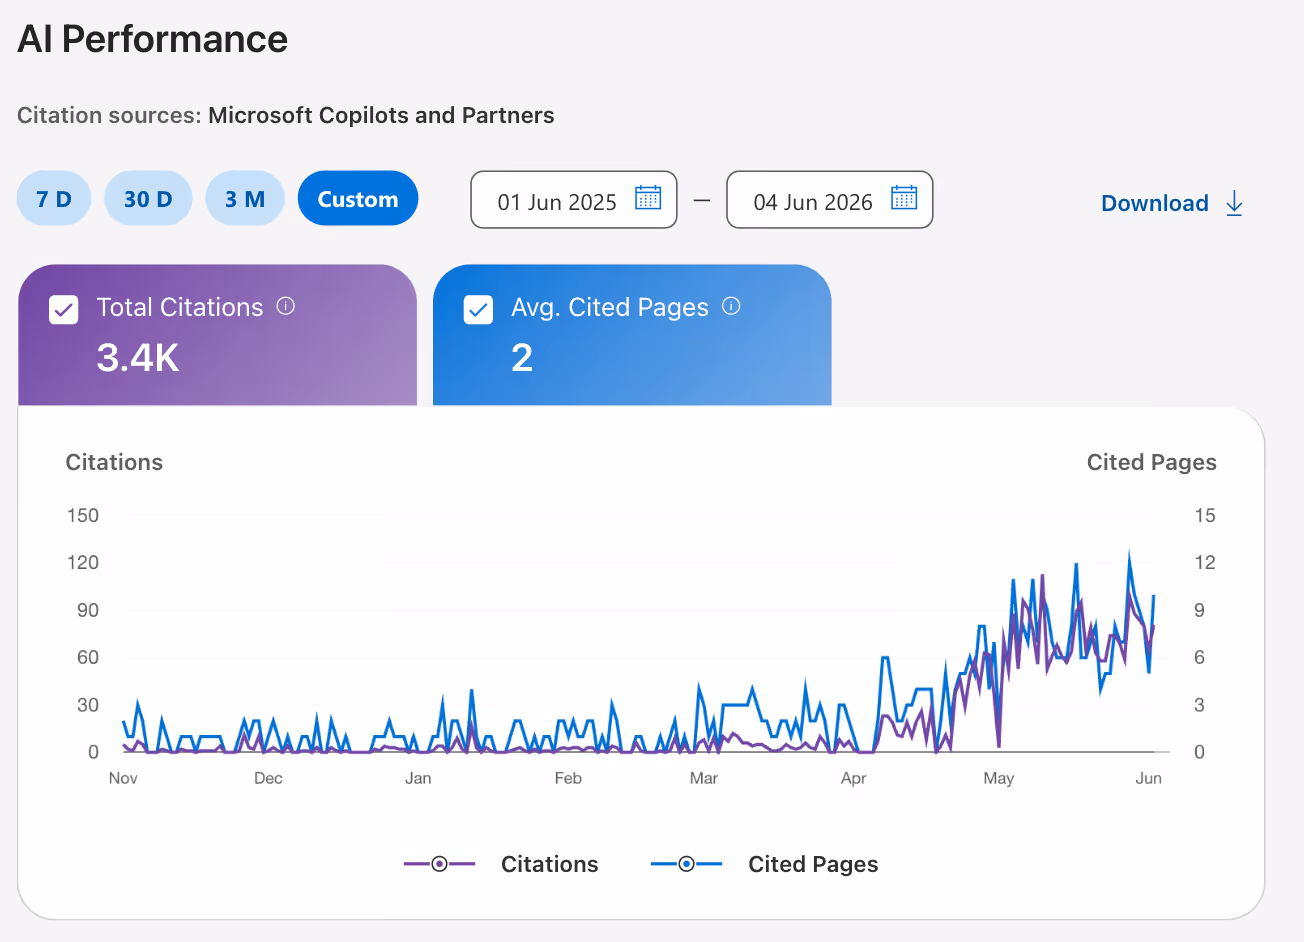Uncheck the Total Citations checkbox

click(64, 310)
